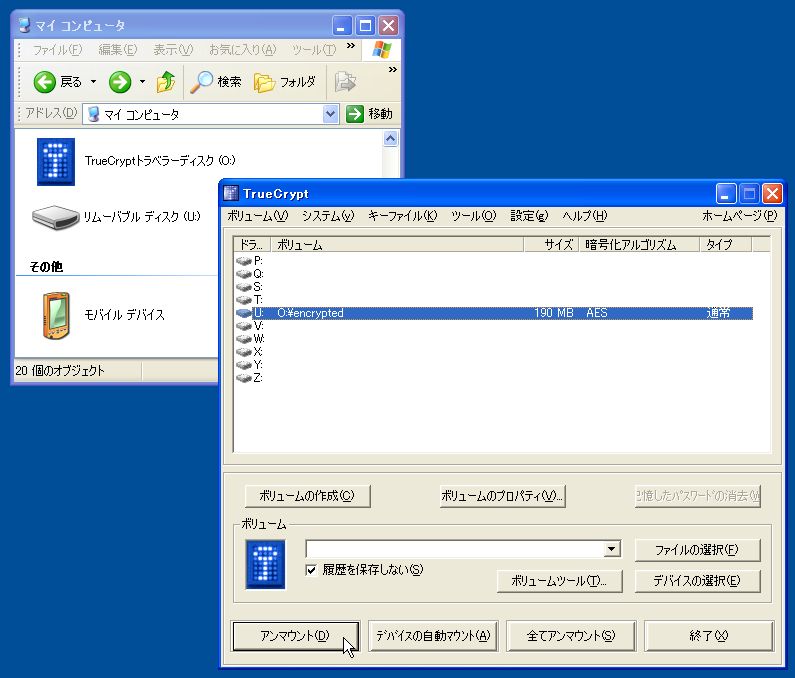Click the 全てアンマウント(S) button
This screenshot has width=795, height=678.
(x=571, y=635)
